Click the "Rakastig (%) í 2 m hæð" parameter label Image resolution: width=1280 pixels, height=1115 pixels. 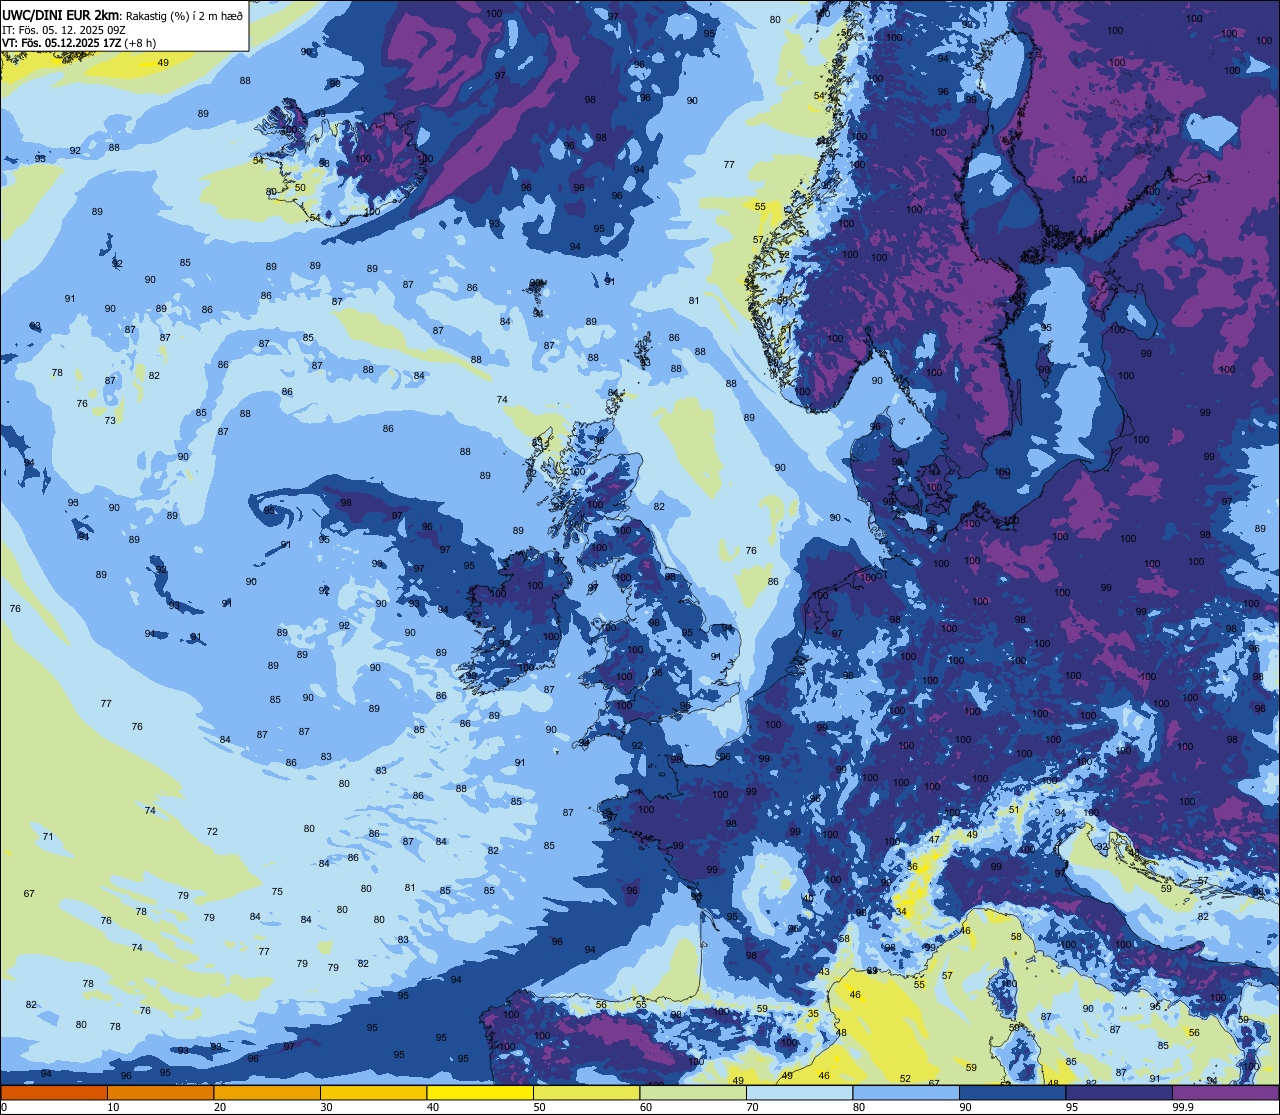point(183,15)
